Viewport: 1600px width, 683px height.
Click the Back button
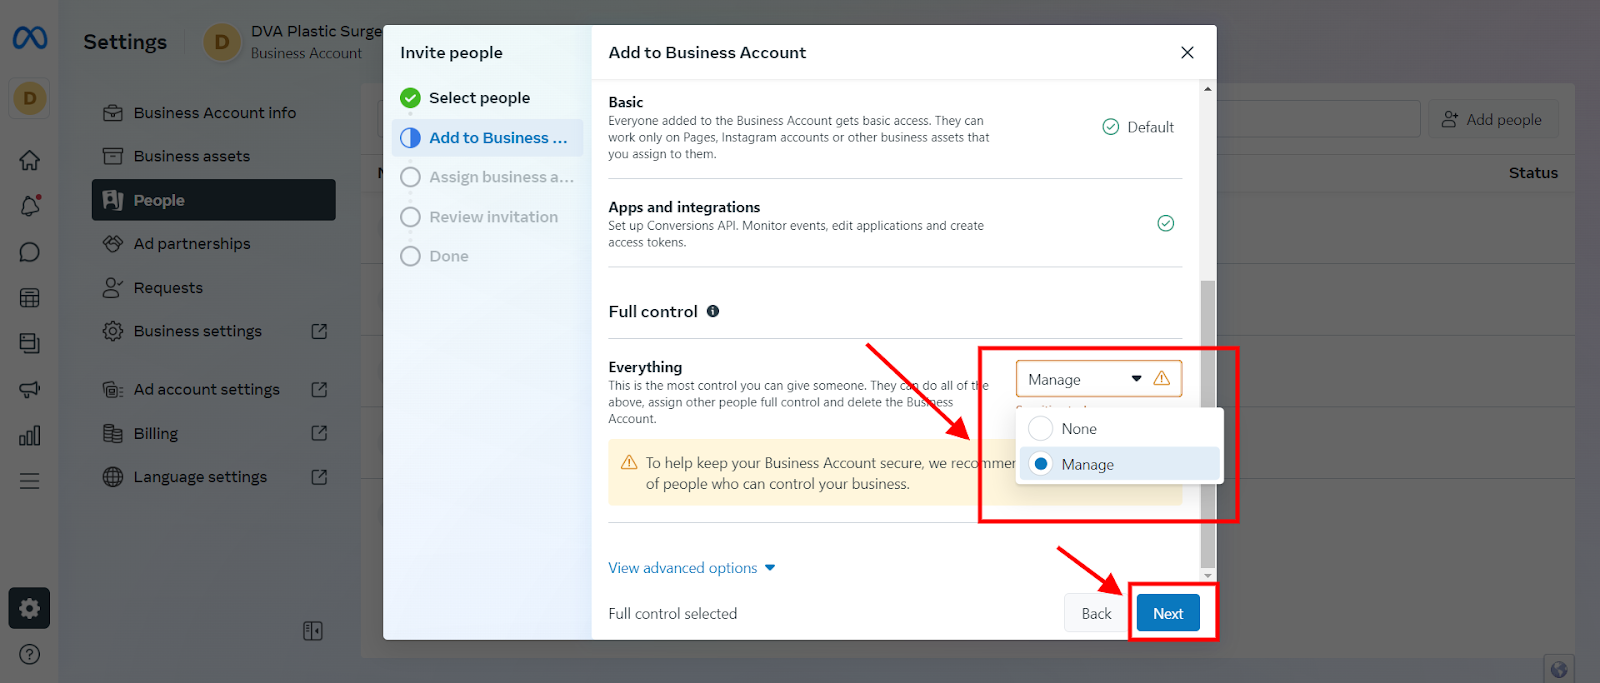(x=1096, y=613)
